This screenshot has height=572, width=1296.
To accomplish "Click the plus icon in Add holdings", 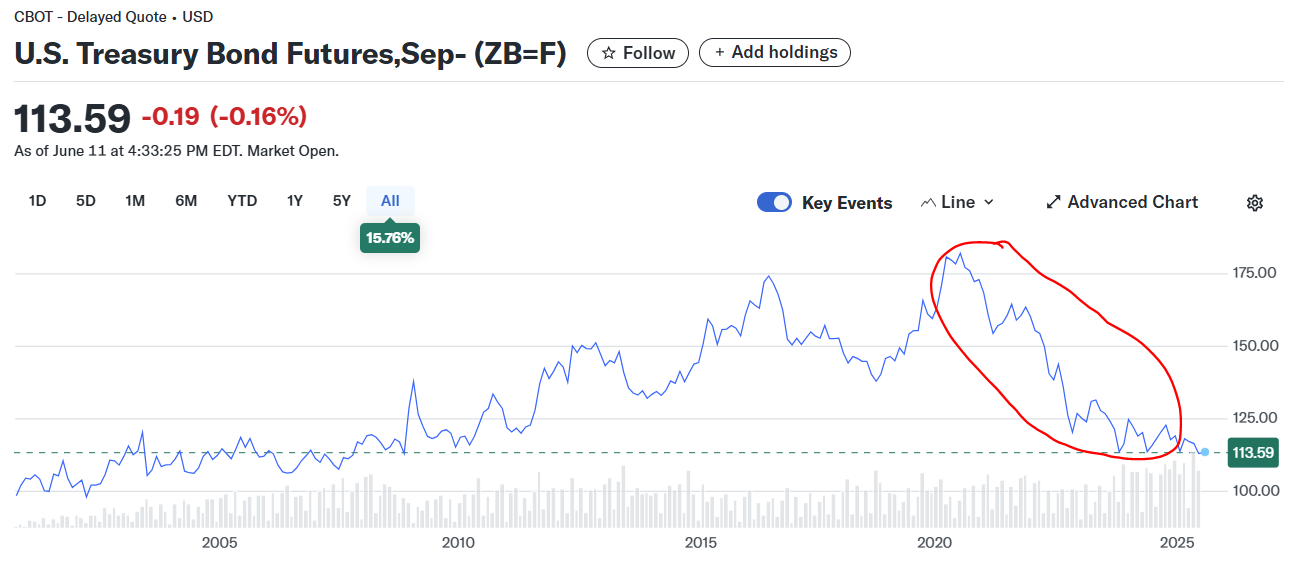I will (x=719, y=53).
